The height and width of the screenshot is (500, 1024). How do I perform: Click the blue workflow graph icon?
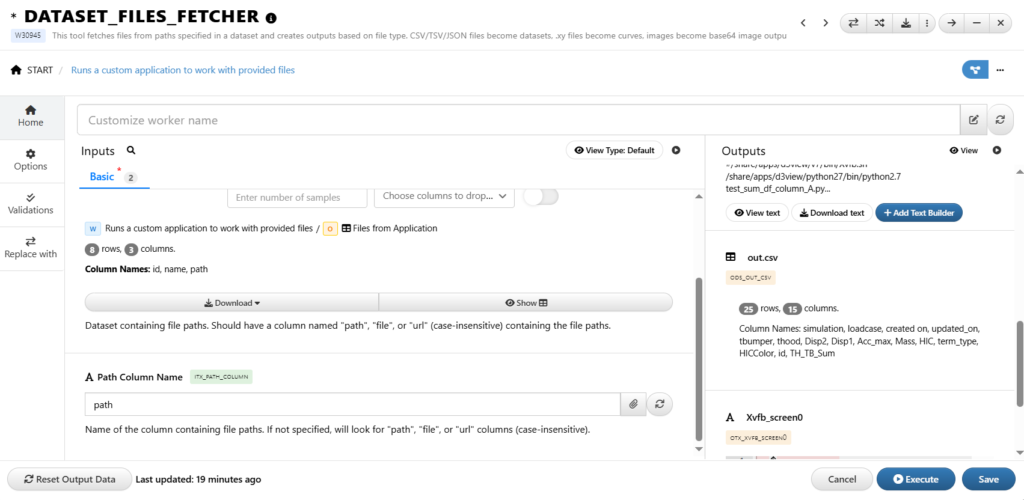point(974,69)
